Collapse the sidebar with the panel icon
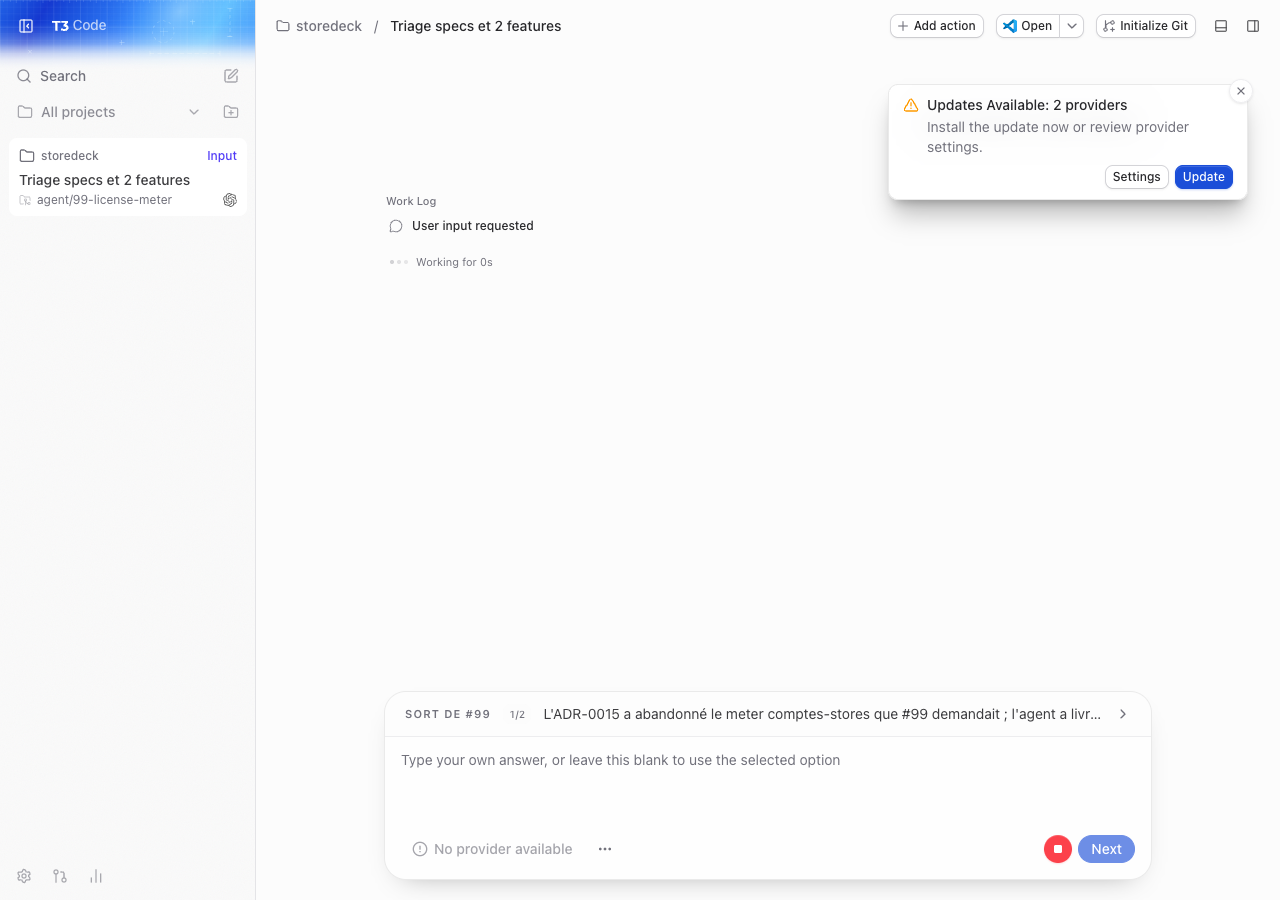 click(x=26, y=26)
